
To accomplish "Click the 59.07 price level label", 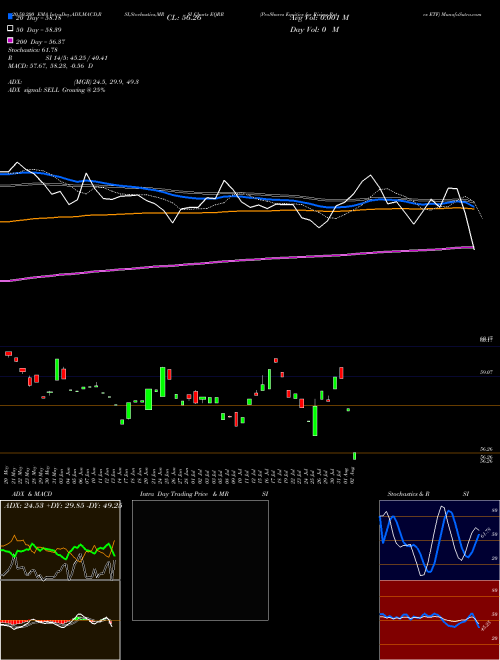I will (487, 373).
